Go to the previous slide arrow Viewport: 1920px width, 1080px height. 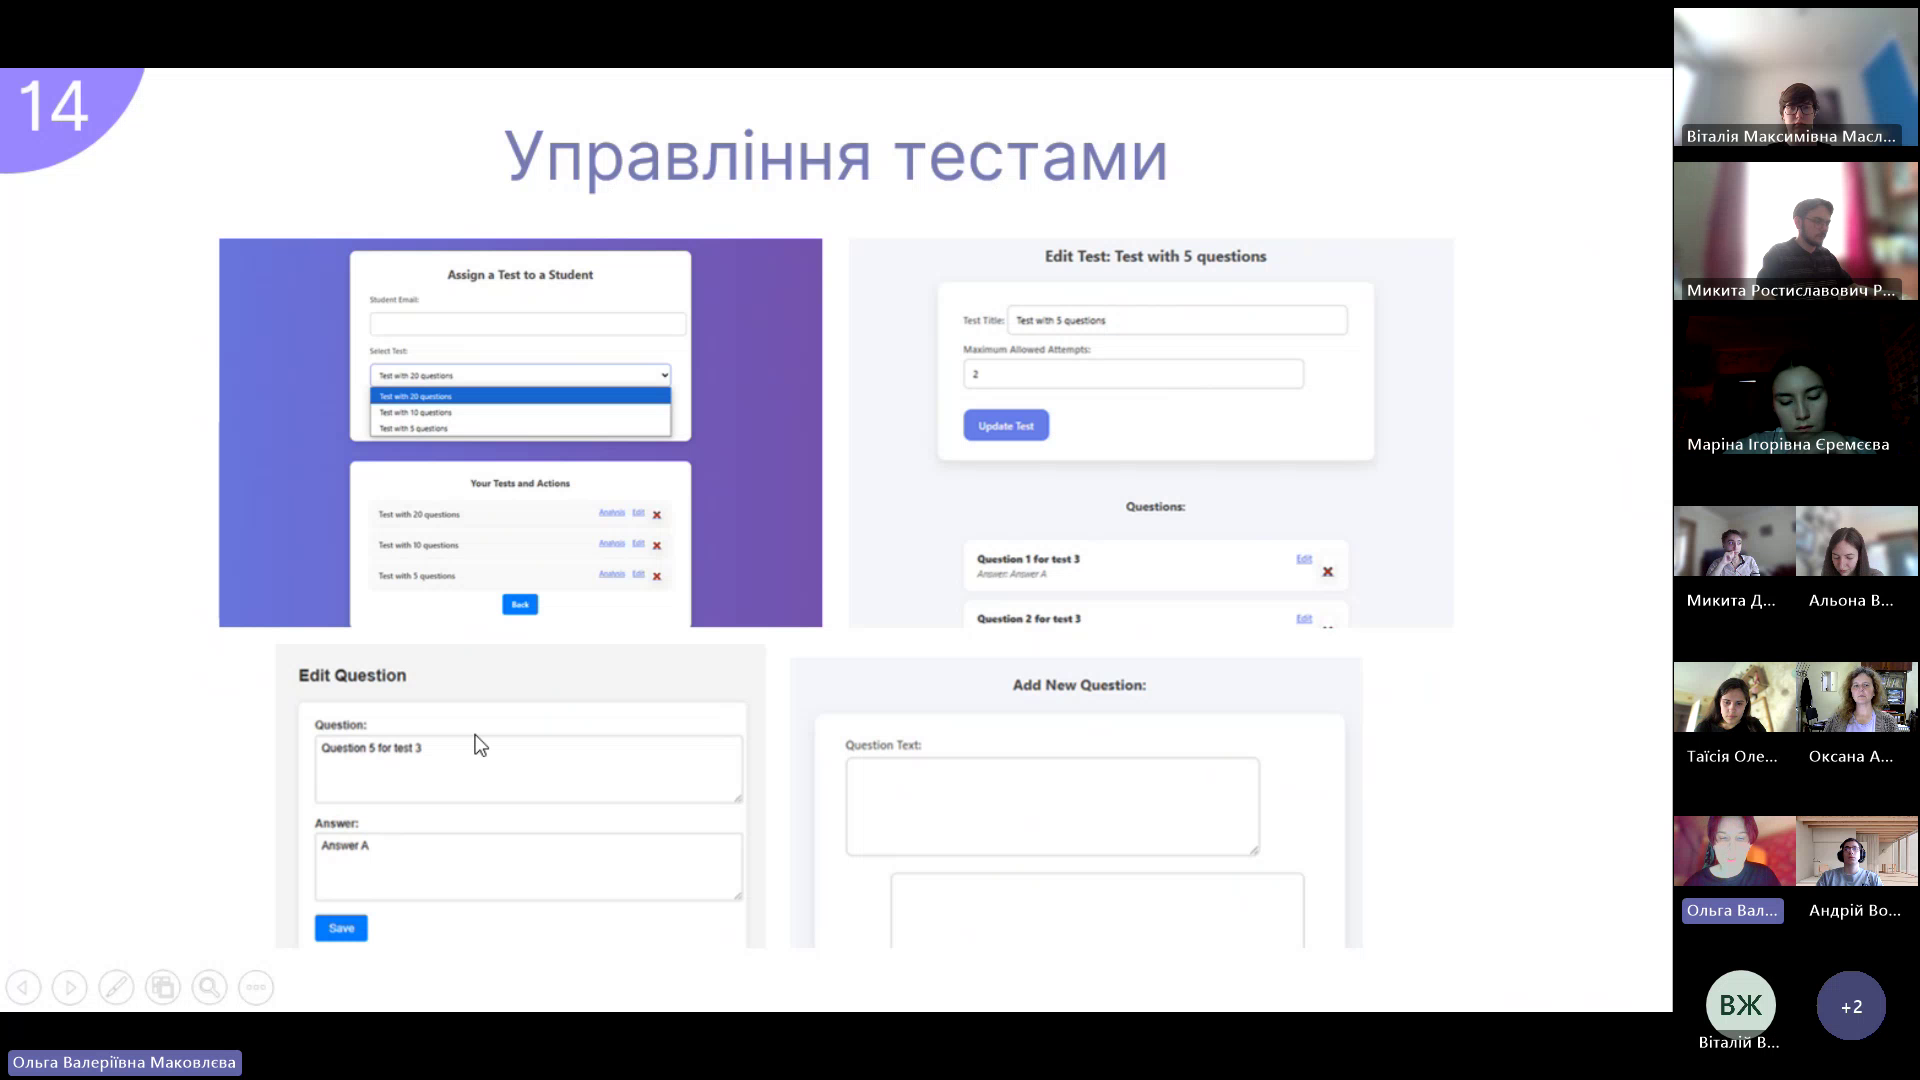coord(23,988)
